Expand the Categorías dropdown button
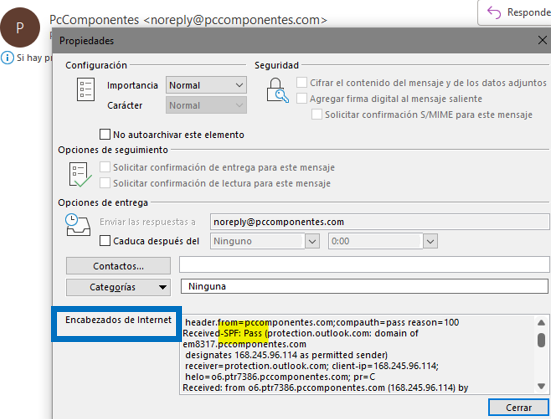The height and width of the screenshot is (419, 554). pyautogui.click(x=118, y=287)
